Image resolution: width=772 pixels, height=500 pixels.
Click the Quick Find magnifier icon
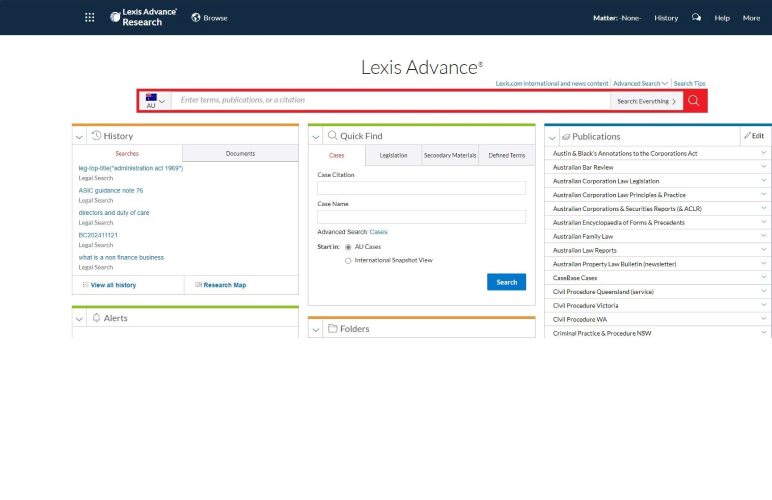(x=333, y=135)
